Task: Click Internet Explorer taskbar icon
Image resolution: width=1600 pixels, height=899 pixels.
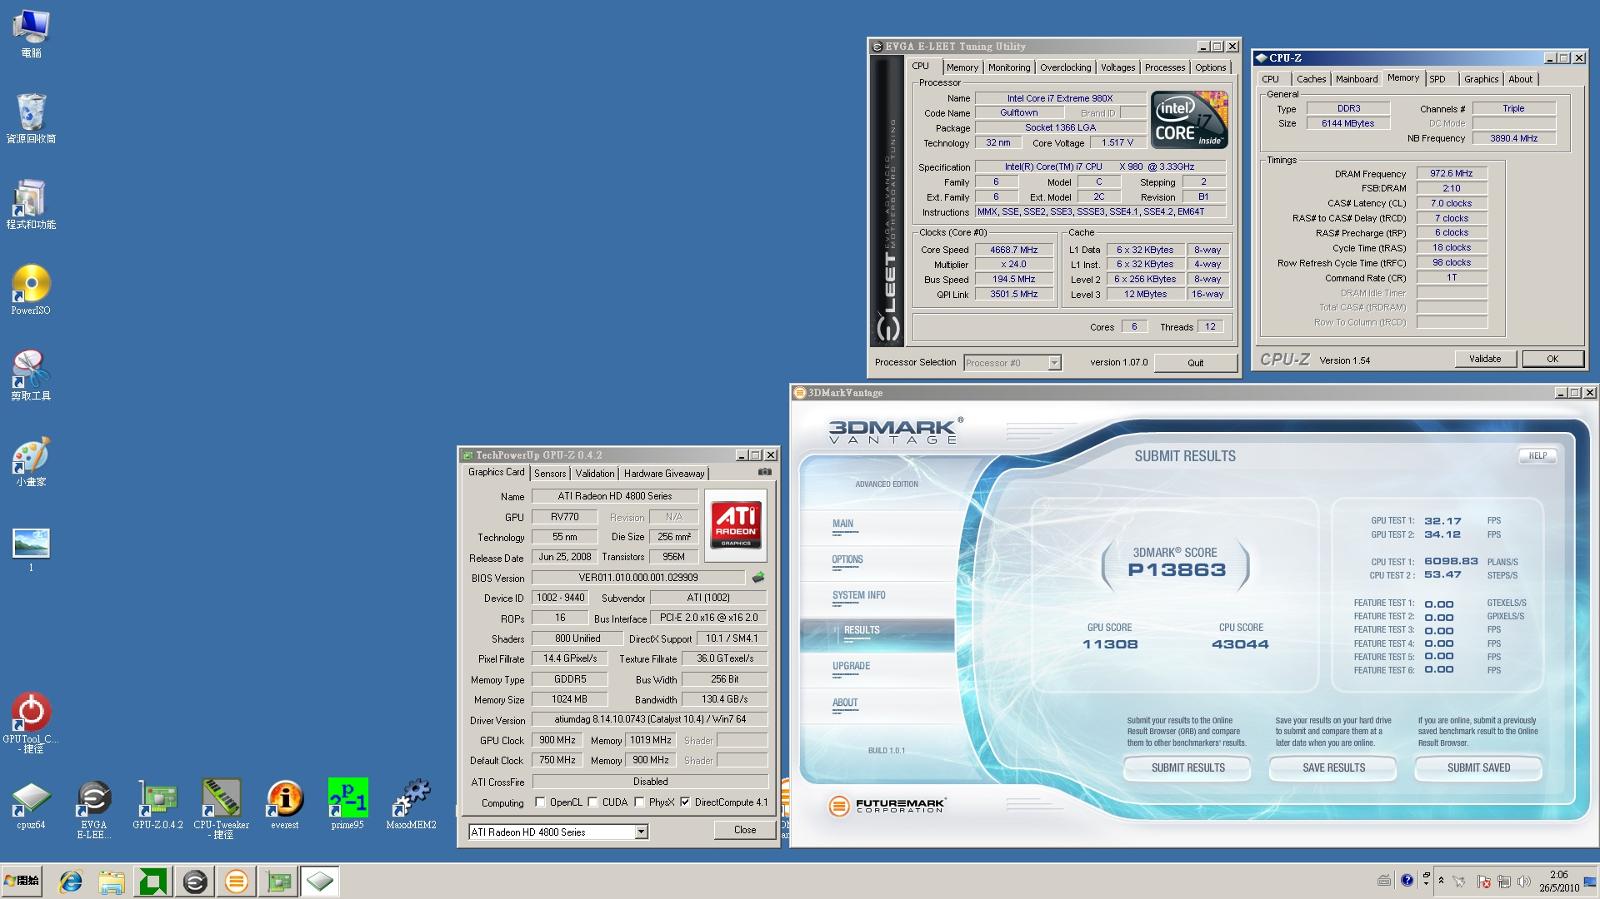Action: (x=71, y=881)
